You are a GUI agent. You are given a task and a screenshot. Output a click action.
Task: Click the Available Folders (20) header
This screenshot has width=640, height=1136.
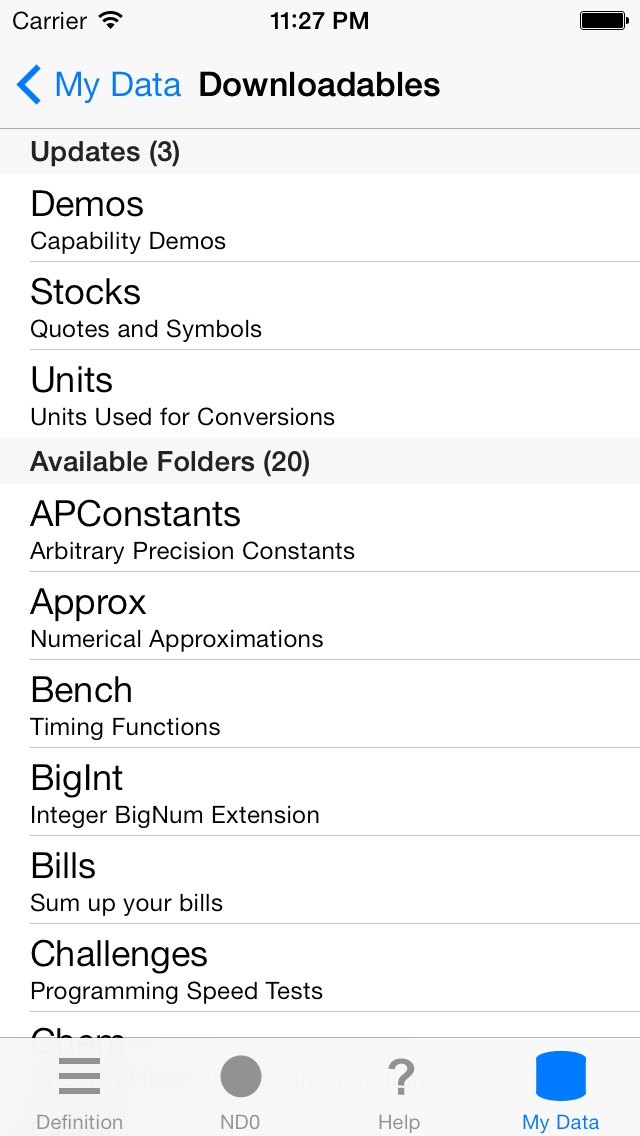click(170, 462)
